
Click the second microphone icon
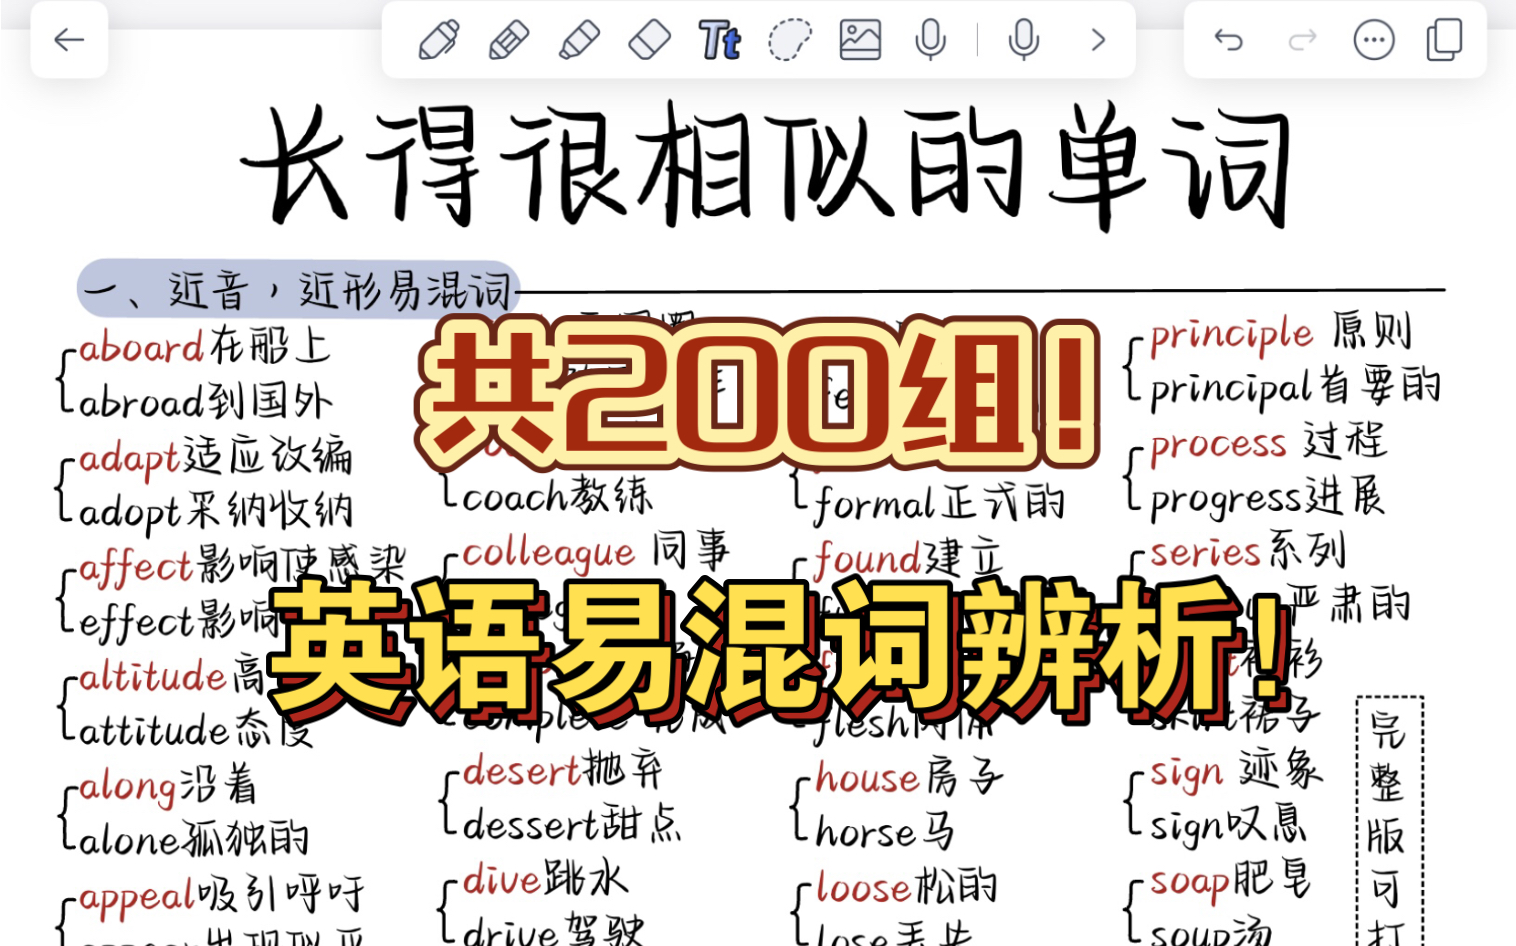coord(1023,40)
